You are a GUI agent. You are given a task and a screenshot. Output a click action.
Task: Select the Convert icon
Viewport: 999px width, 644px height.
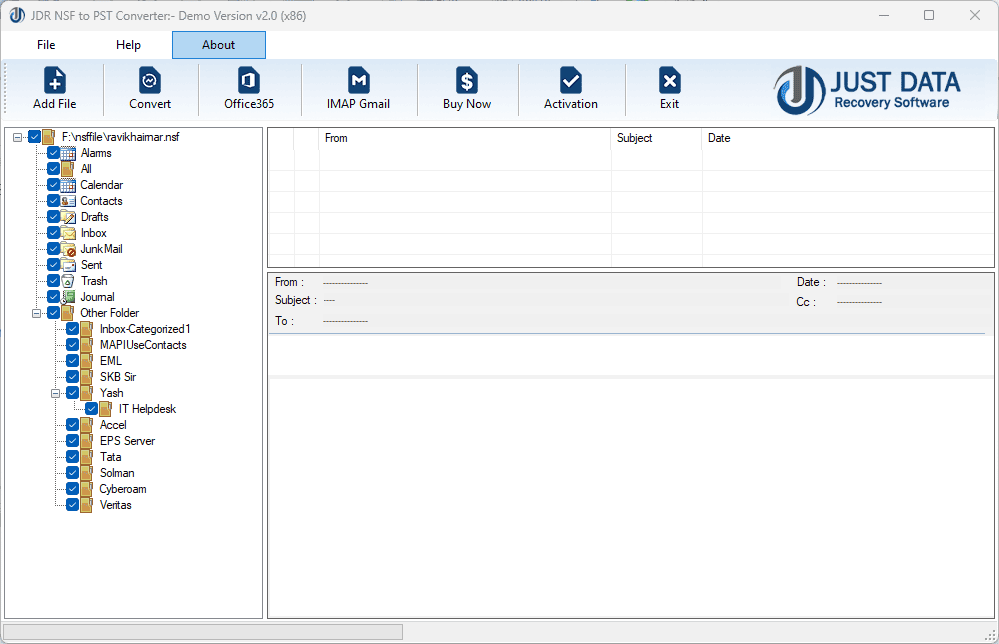tap(149, 89)
